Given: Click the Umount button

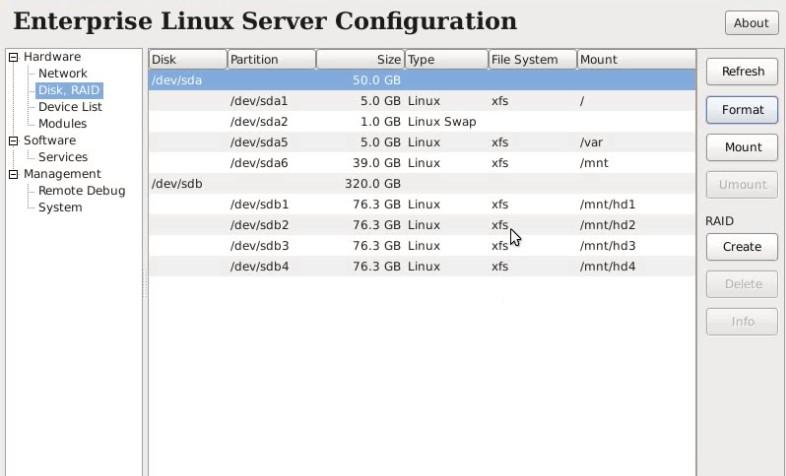Looking at the screenshot, I should (x=742, y=185).
